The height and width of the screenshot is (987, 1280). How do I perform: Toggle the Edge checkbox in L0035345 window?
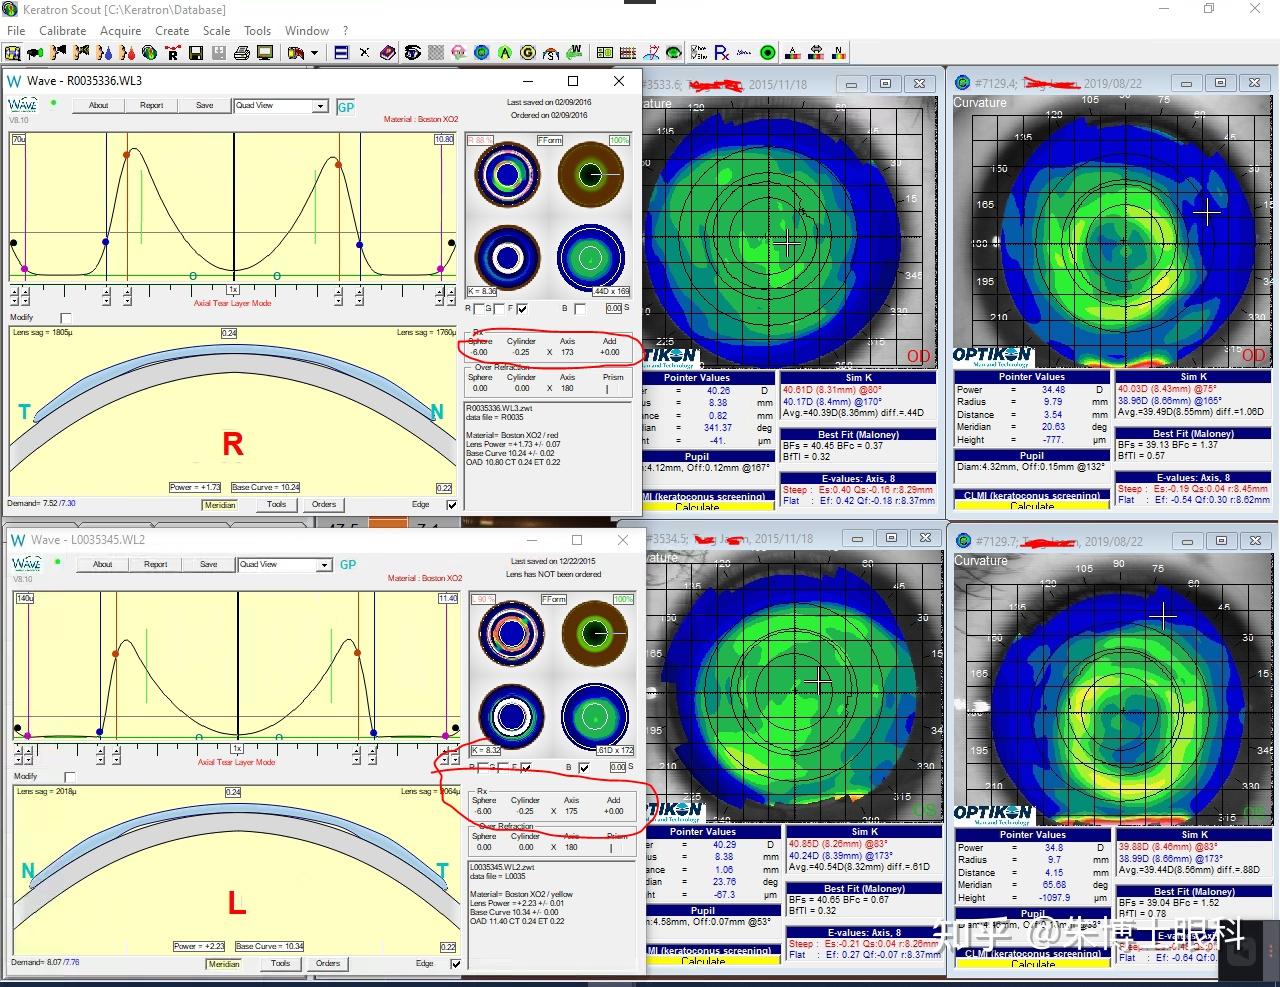tap(456, 964)
